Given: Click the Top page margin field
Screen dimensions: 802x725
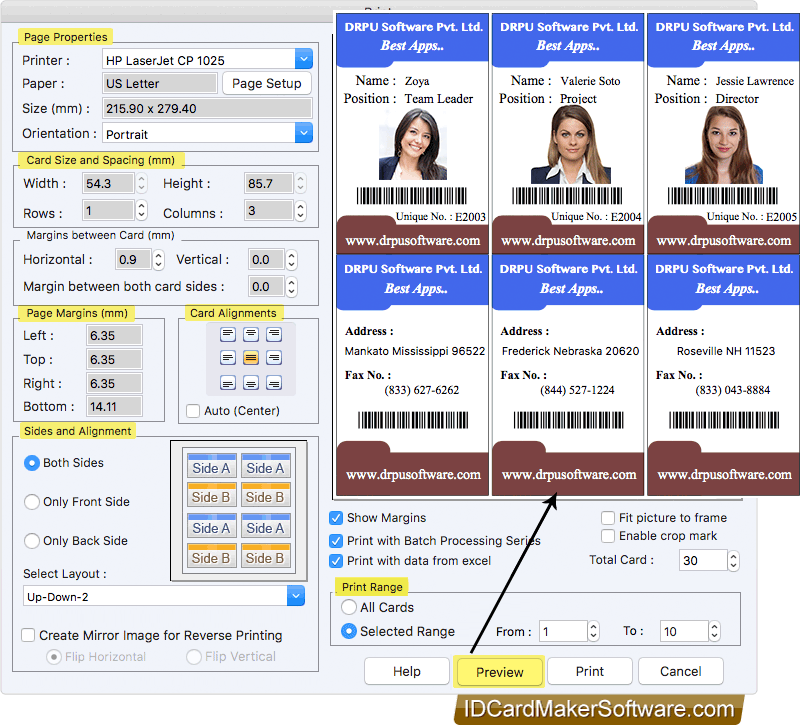Looking at the screenshot, I should (x=114, y=360).
